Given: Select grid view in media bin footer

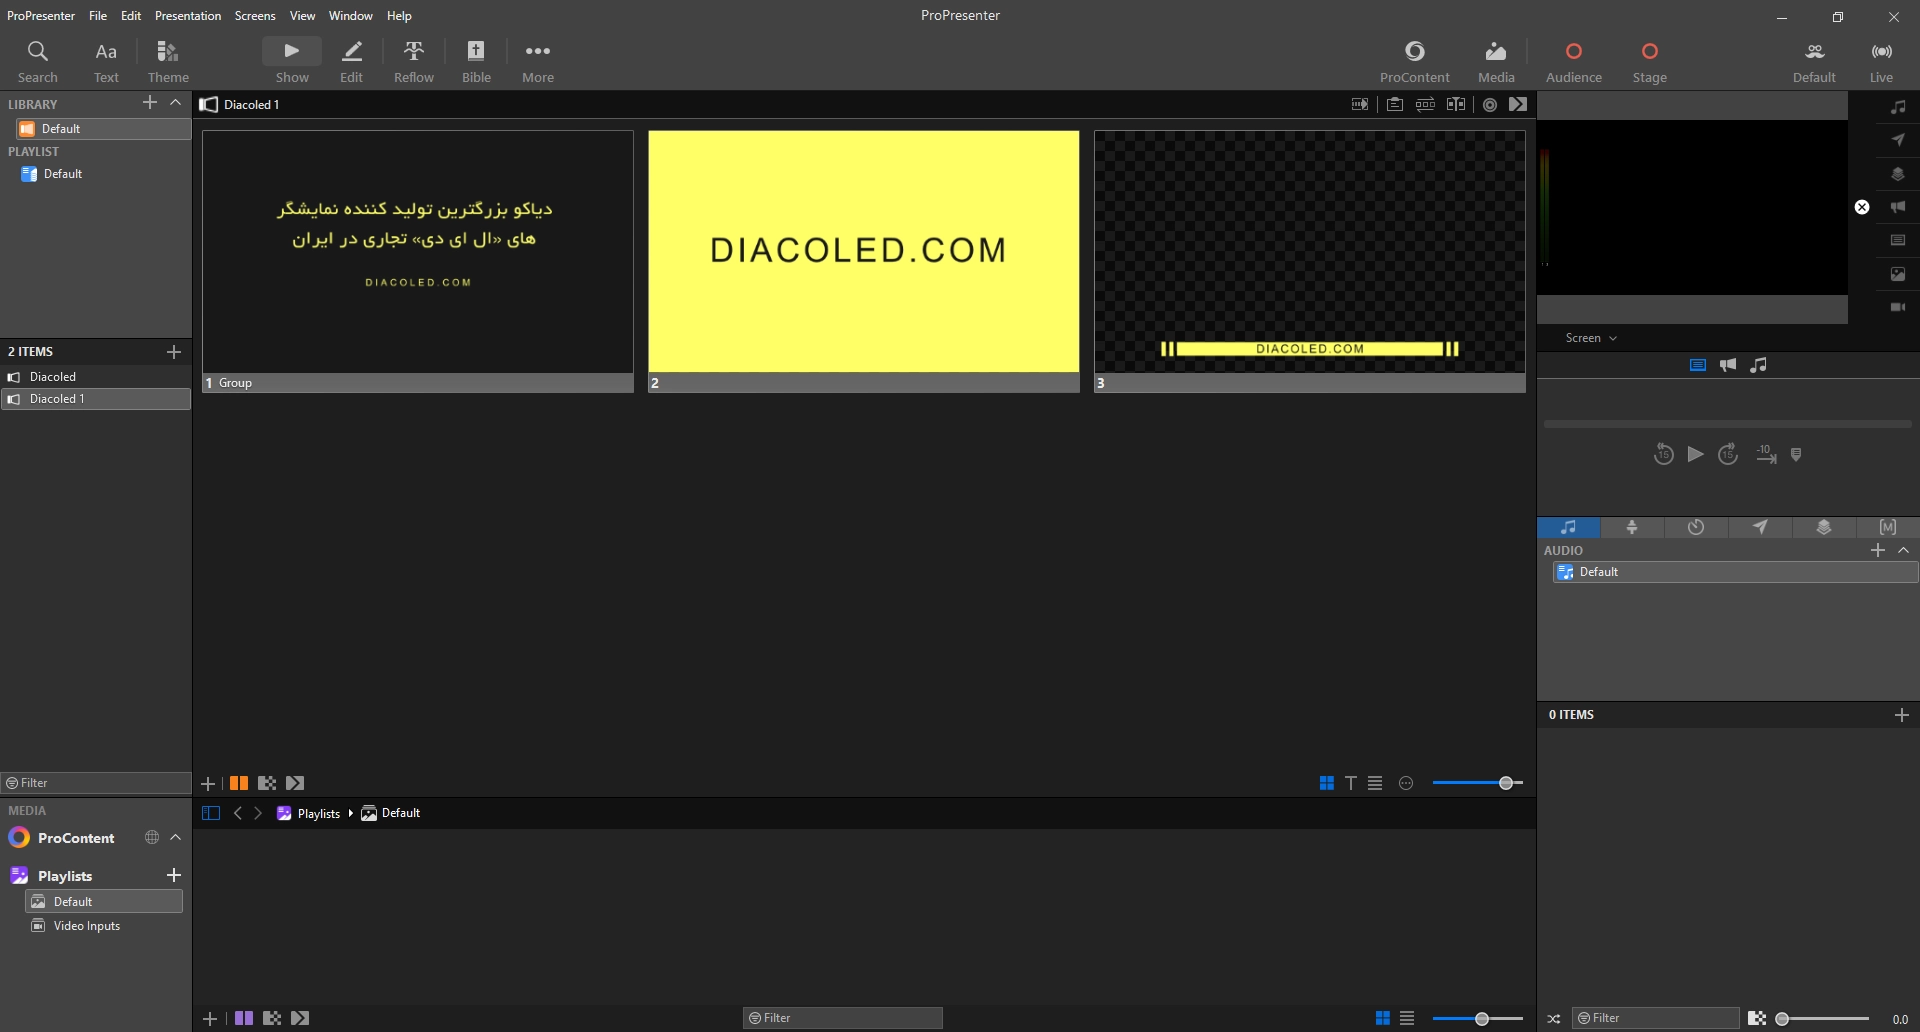Looking at the screenshot, I should click(x=1382, y=1018).
